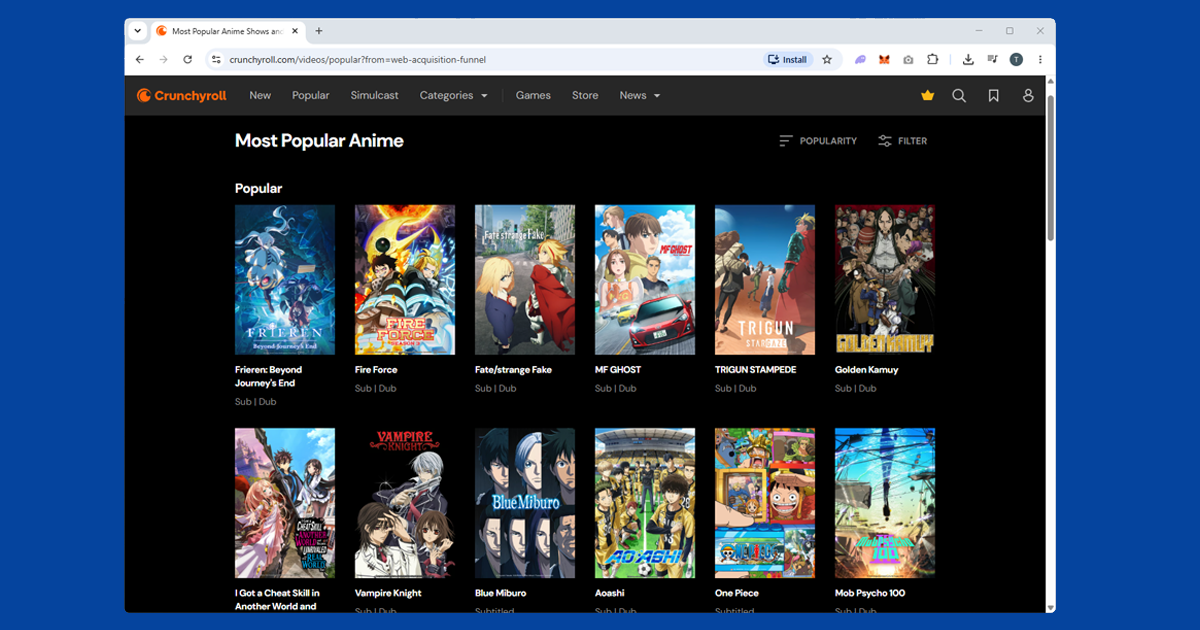Open the Crunchyroll premium crown icon
The height and width of the screenshot is (630, 1200).
(x=928, y=95)
